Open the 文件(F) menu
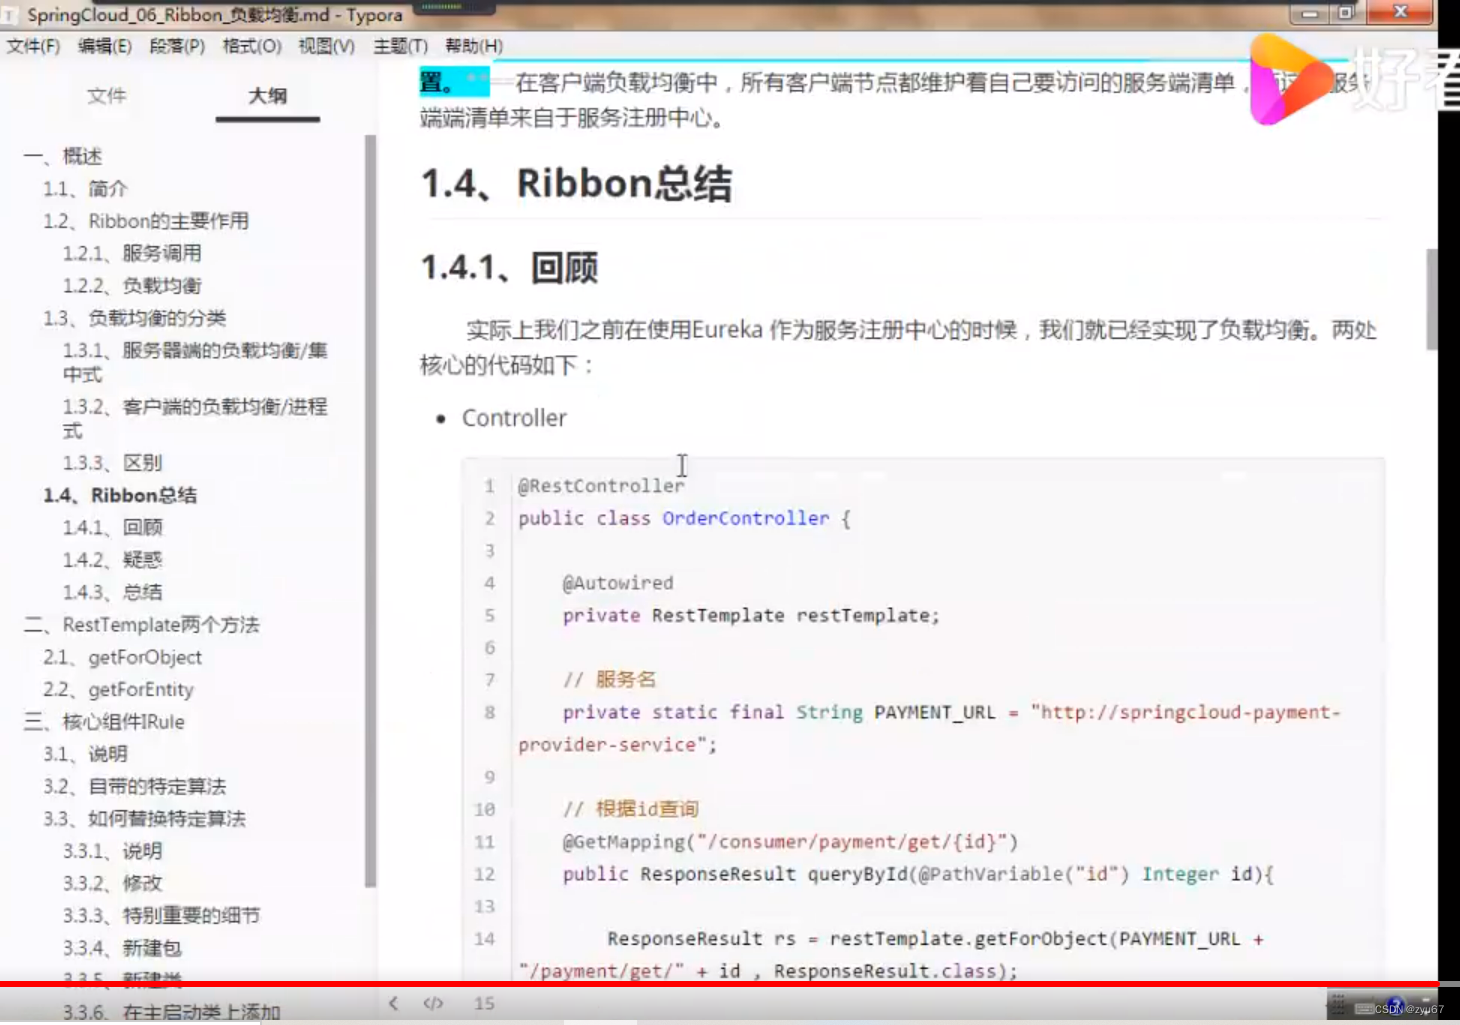The height and width of the screenshot is (1025, 1460). tap(33, 46)
